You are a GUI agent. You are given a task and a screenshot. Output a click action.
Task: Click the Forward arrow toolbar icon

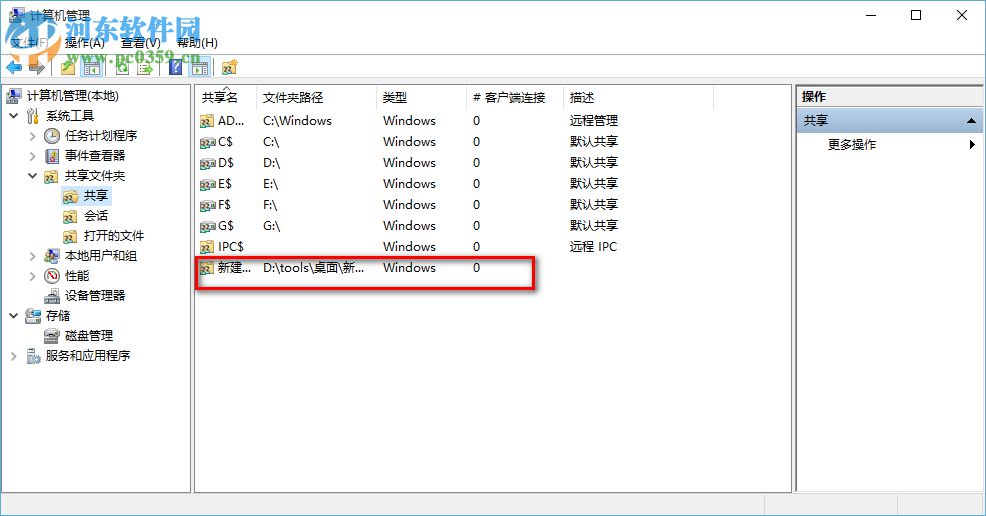37,67
